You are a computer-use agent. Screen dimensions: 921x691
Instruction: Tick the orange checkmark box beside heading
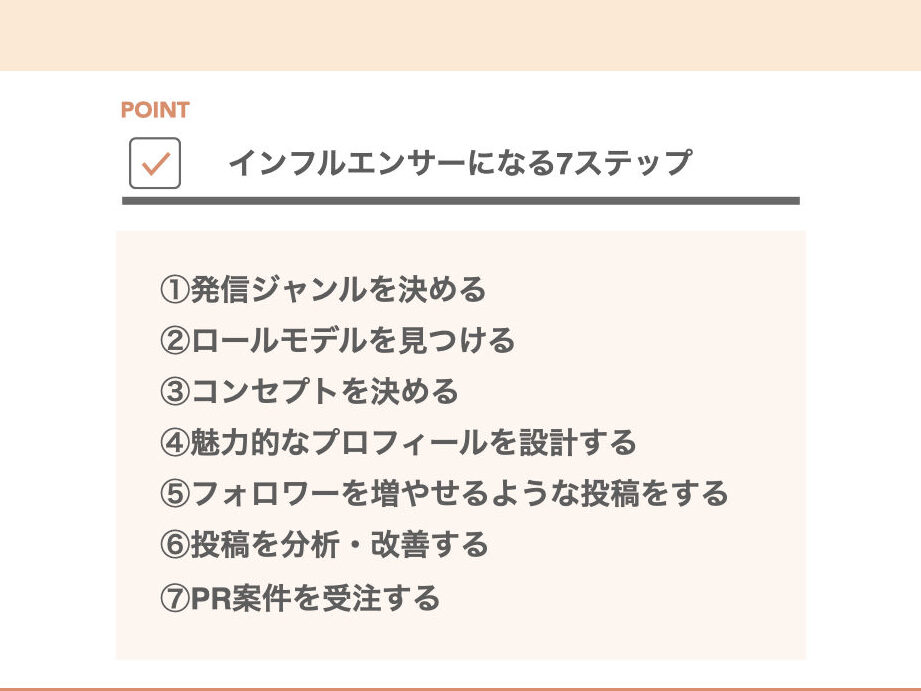pyautogui.click(x=155, y=163)
